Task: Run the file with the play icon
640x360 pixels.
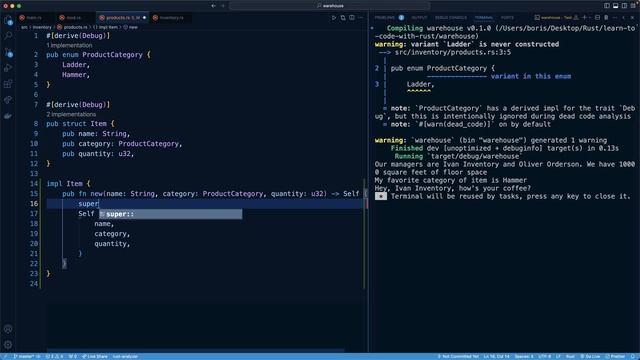Action: coord(334,18)
